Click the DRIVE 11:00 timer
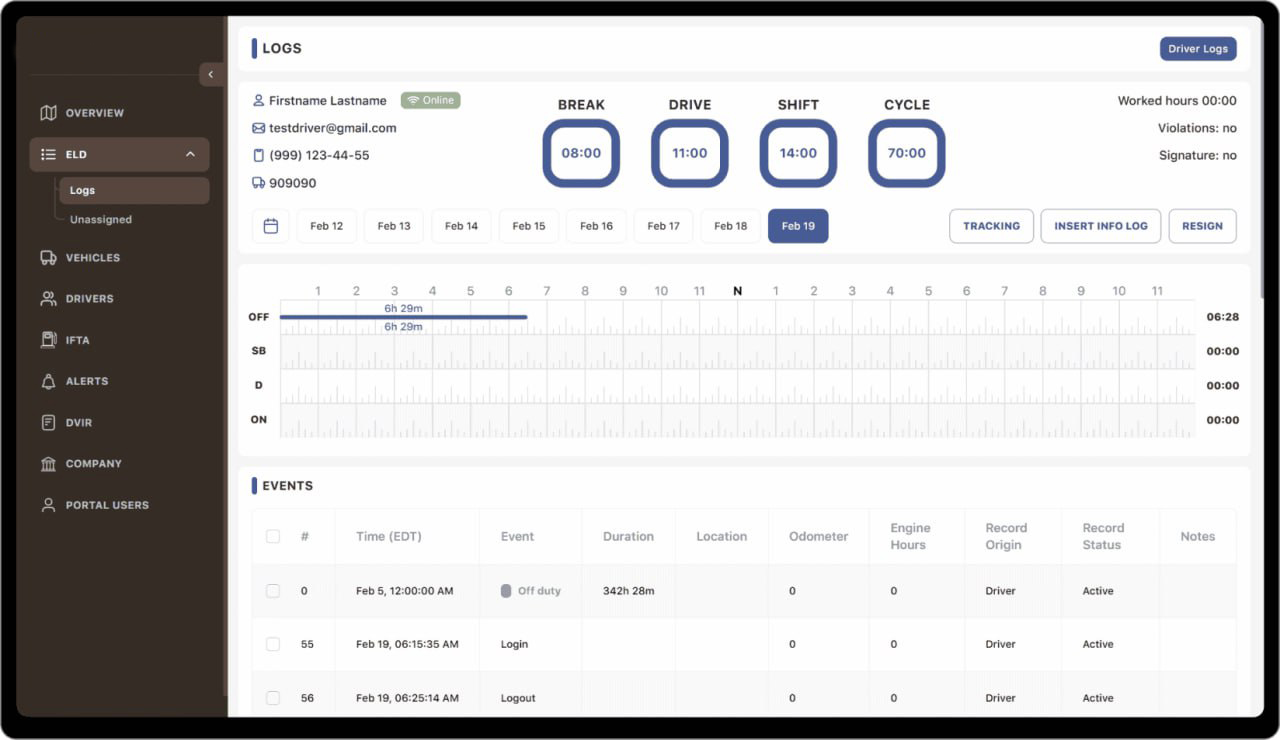This screenshot has width=1280, height=740. point(690,153)
